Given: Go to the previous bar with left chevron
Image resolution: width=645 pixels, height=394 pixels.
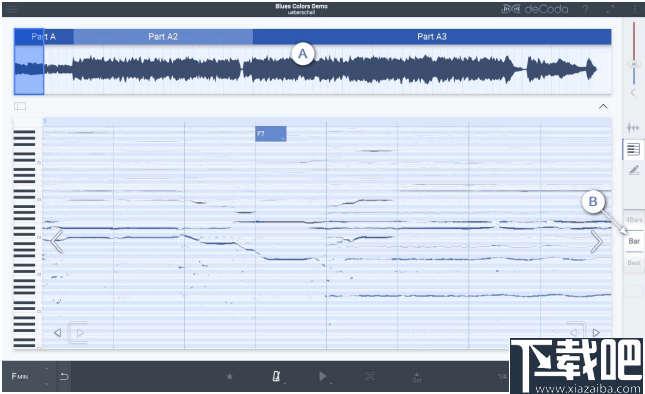Looking at the screenshot, I should point(57,241).
